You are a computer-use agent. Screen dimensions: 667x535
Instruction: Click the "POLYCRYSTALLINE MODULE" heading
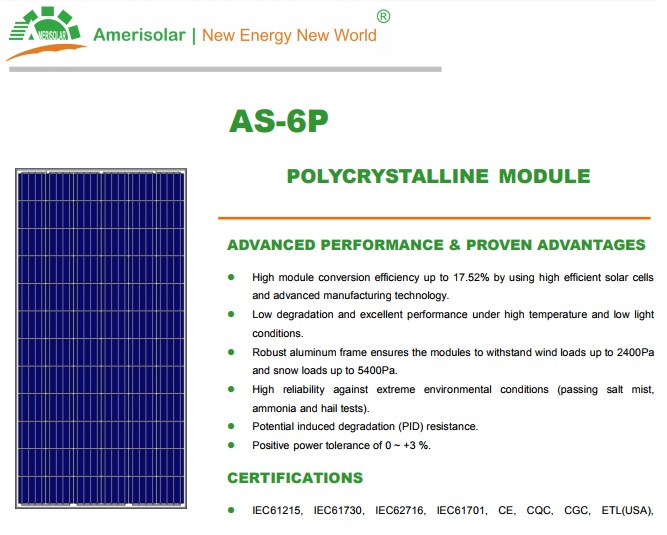tap(439, 176)
